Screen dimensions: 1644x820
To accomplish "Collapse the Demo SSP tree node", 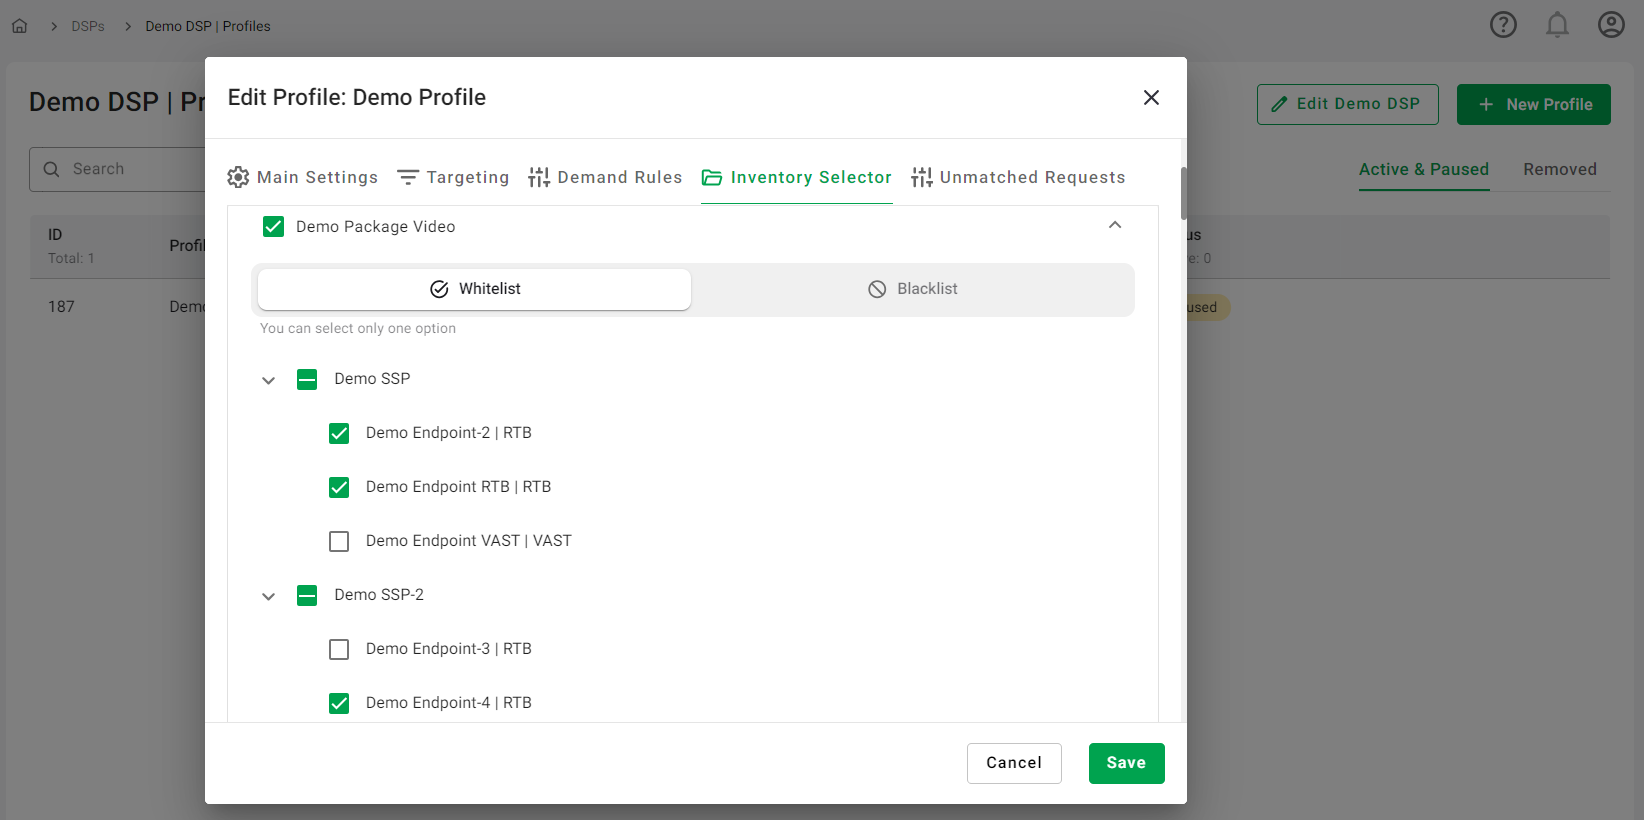I will [x=268, y=380].
